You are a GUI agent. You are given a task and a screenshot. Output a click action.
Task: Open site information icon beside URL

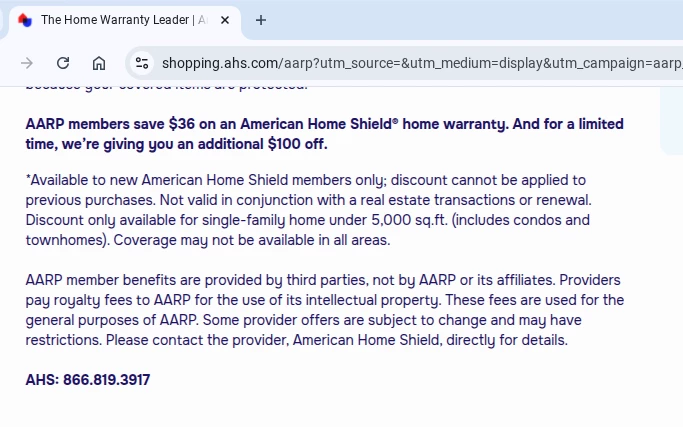click(x=142, y=63)
